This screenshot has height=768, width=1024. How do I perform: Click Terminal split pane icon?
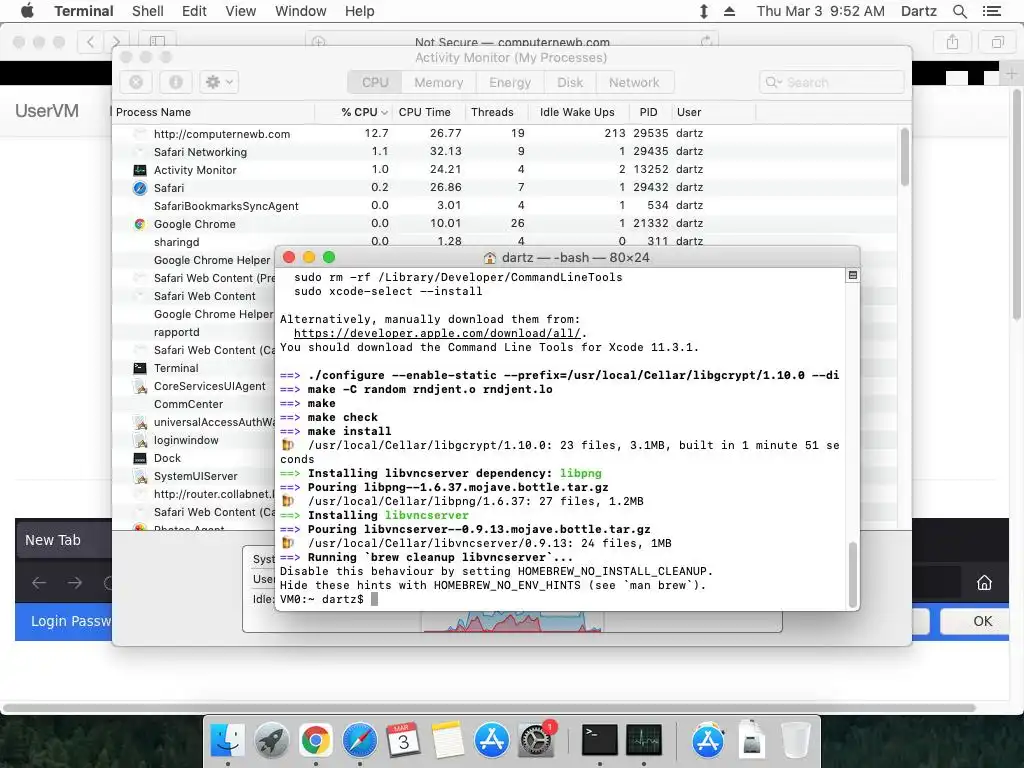tap(852, 276)
